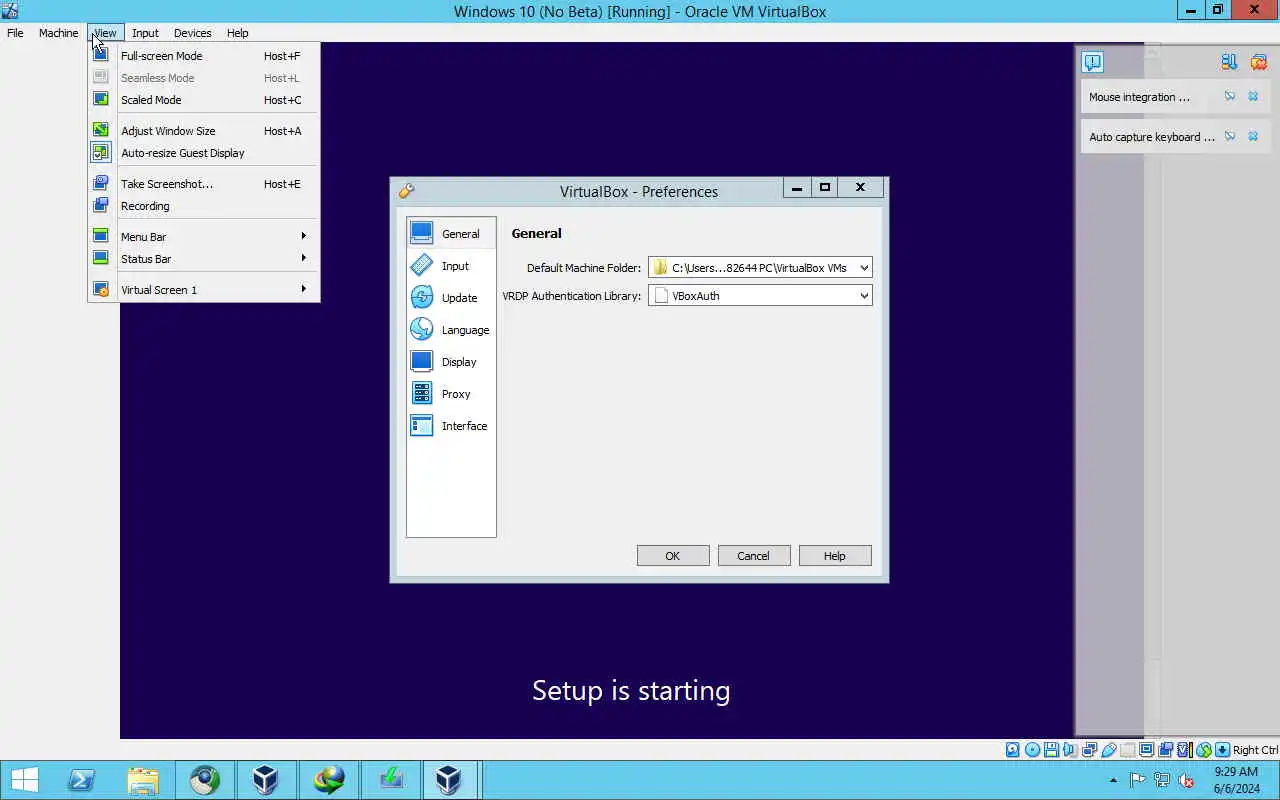Toggle Recording in View menu
This screenshot has width=1280, height=800.
click(x=204, y=206)
